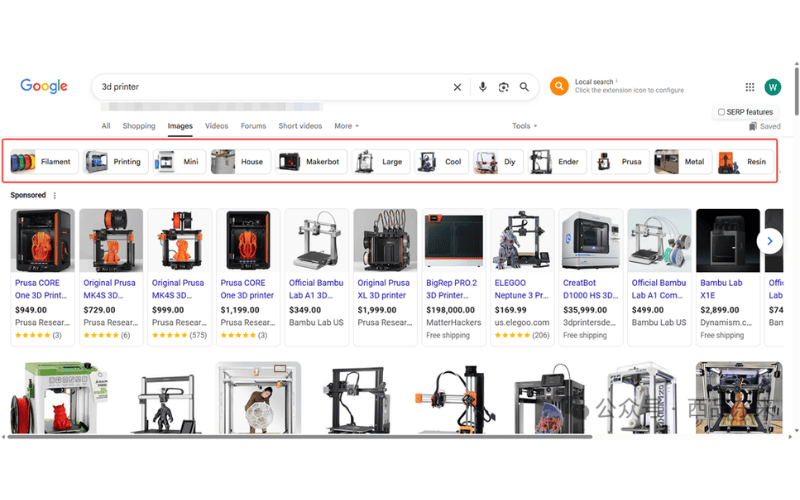Select the Mini filter chip
800x500 pixels.
tap(180, 162)
